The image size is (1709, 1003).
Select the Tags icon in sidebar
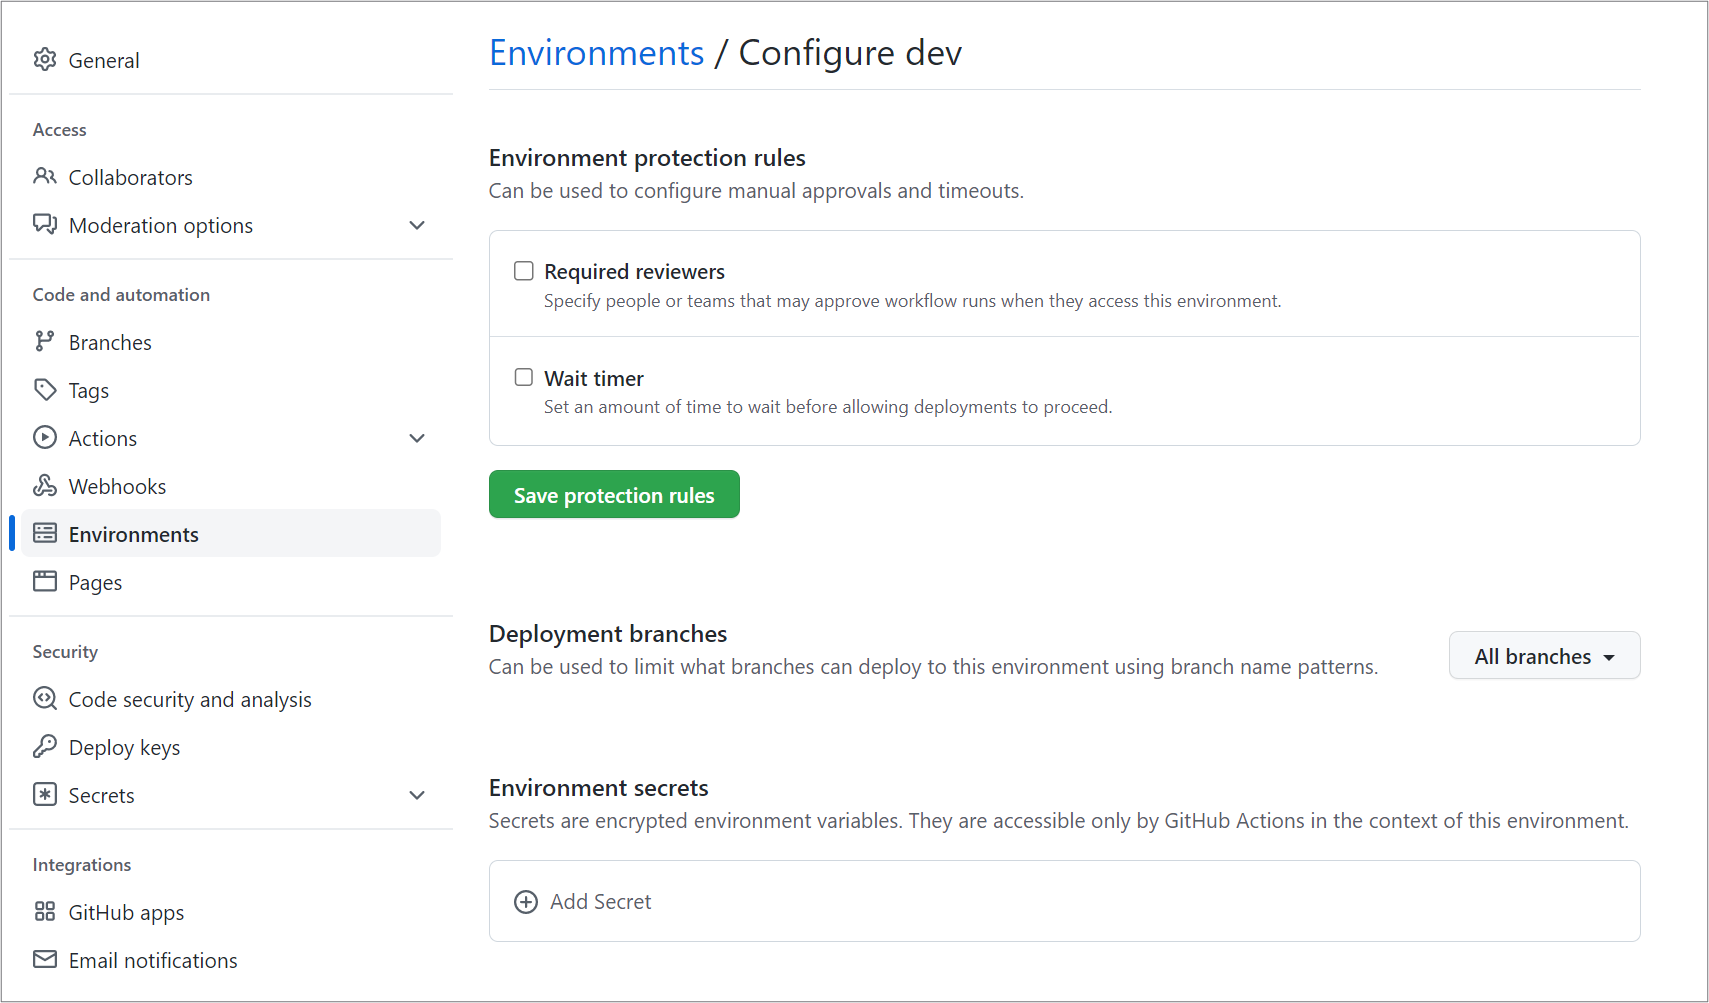pos(45,389)
